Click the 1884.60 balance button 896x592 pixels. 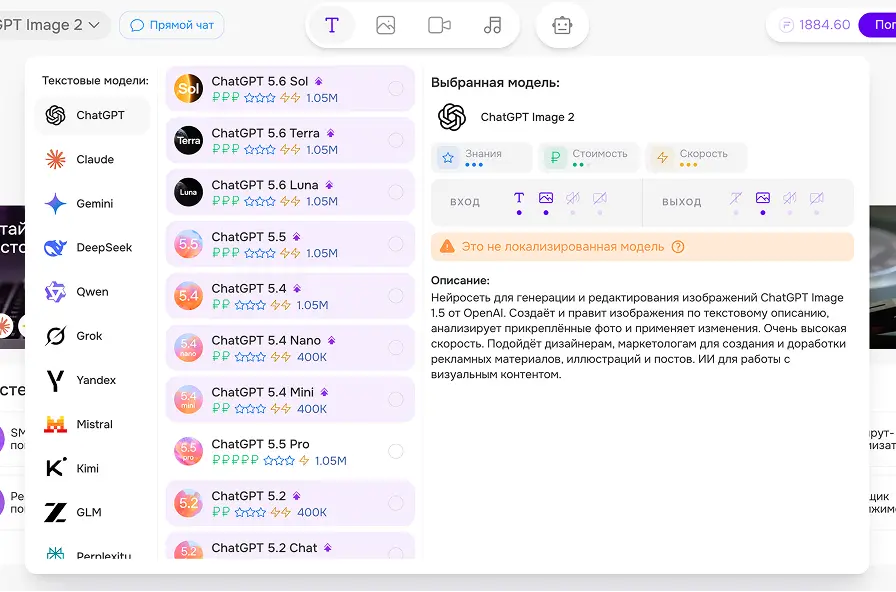[815, 25]
